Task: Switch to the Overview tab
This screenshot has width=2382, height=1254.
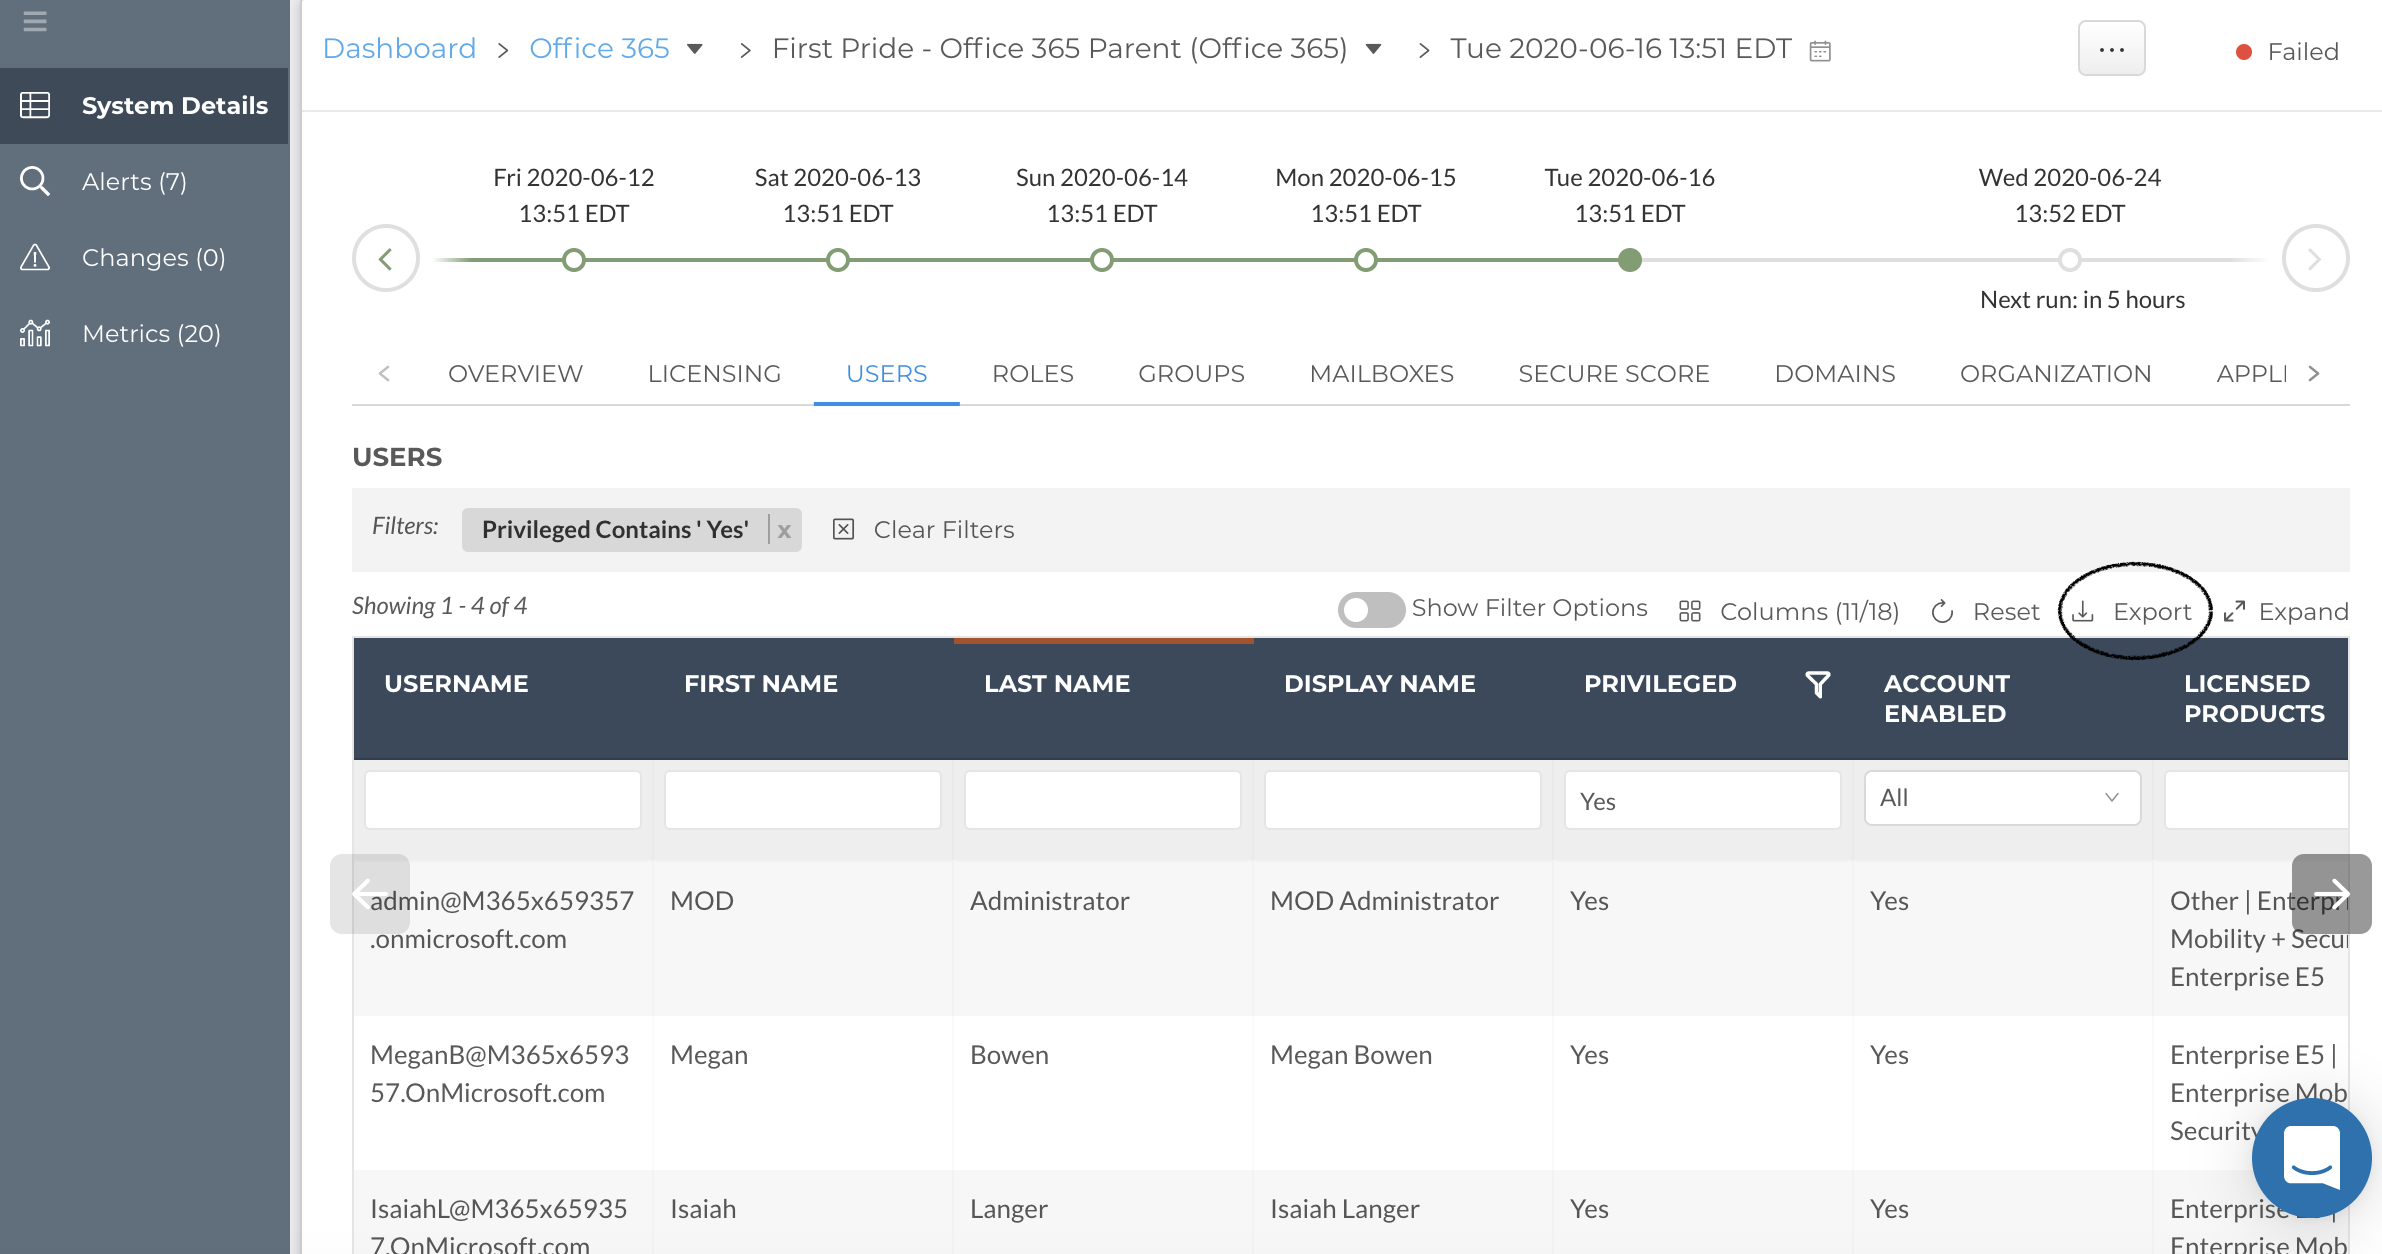Action: 515,374
